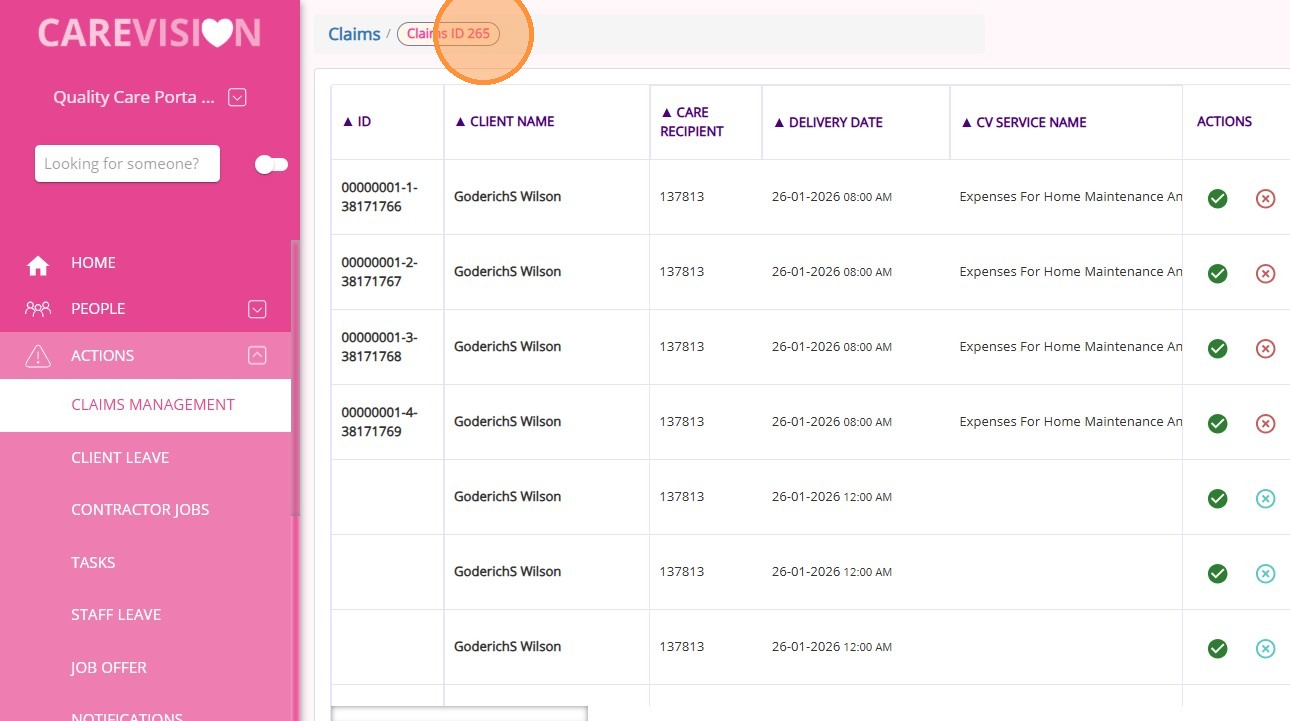Viewport: 1290px width, 721px height.
Task: Open Contractor Jobs
Action: 140,510
